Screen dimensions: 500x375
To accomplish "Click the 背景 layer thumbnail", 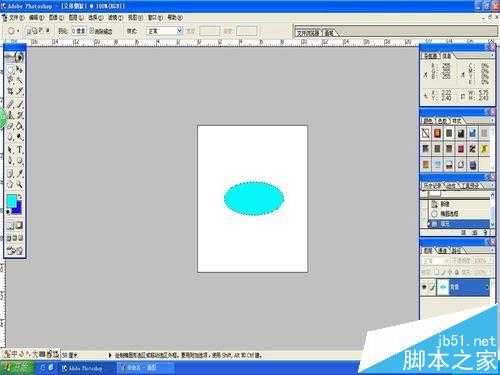I will (443, 287).
